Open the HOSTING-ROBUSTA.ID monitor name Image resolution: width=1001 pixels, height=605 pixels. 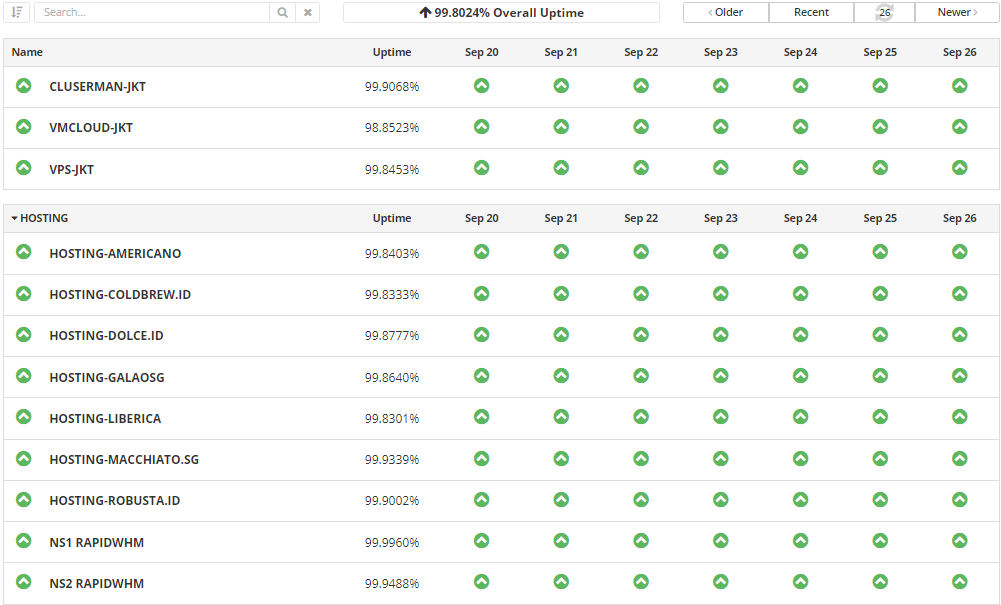114,500
